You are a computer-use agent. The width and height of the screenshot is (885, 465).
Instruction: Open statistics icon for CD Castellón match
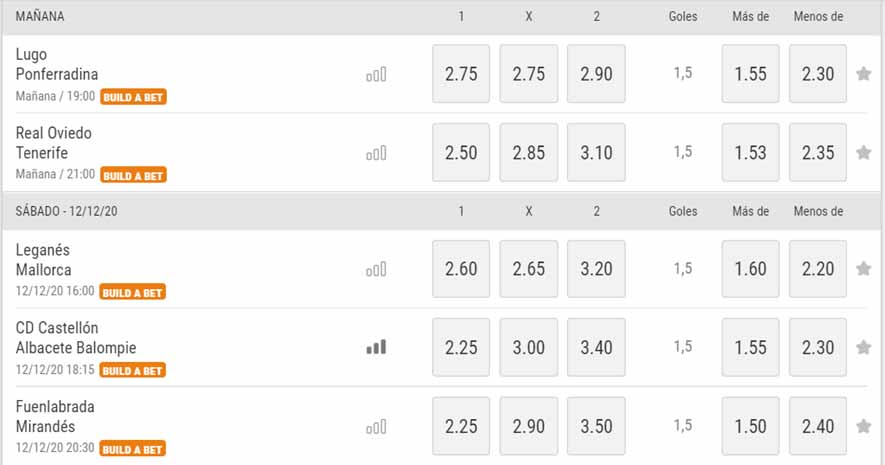pos(376,347)
